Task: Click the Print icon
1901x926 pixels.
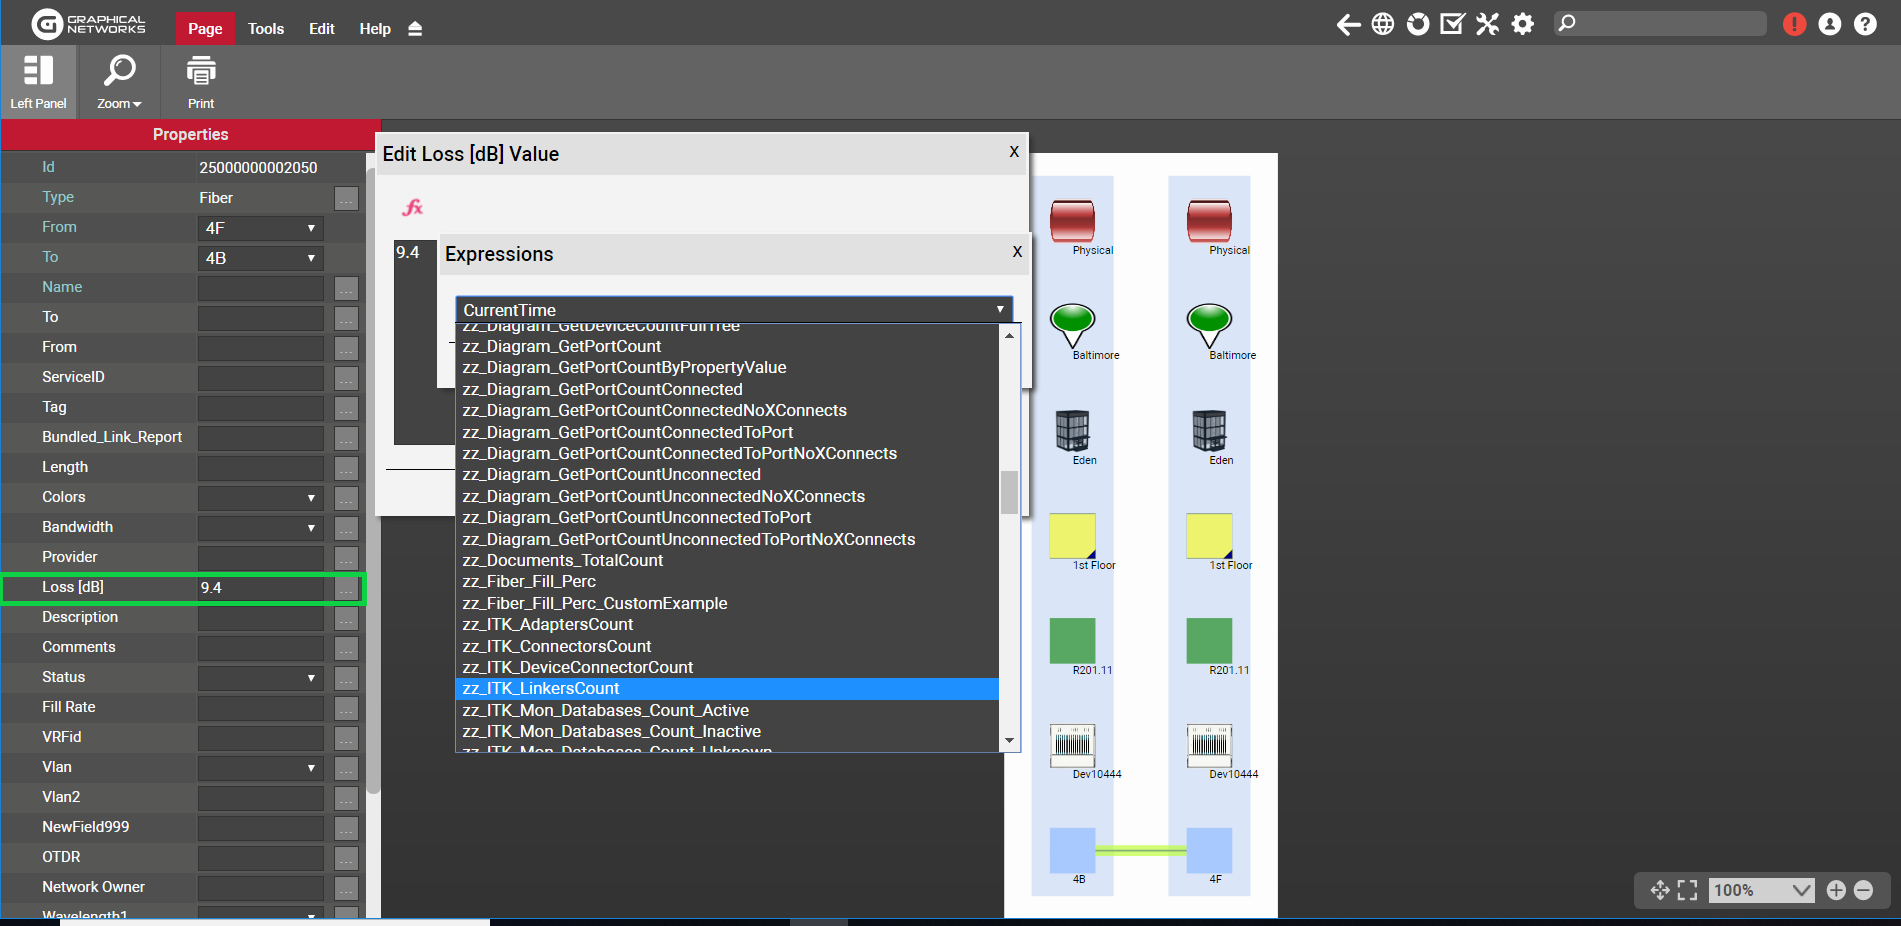Action: pyautogui.click(x=201, y=82)
